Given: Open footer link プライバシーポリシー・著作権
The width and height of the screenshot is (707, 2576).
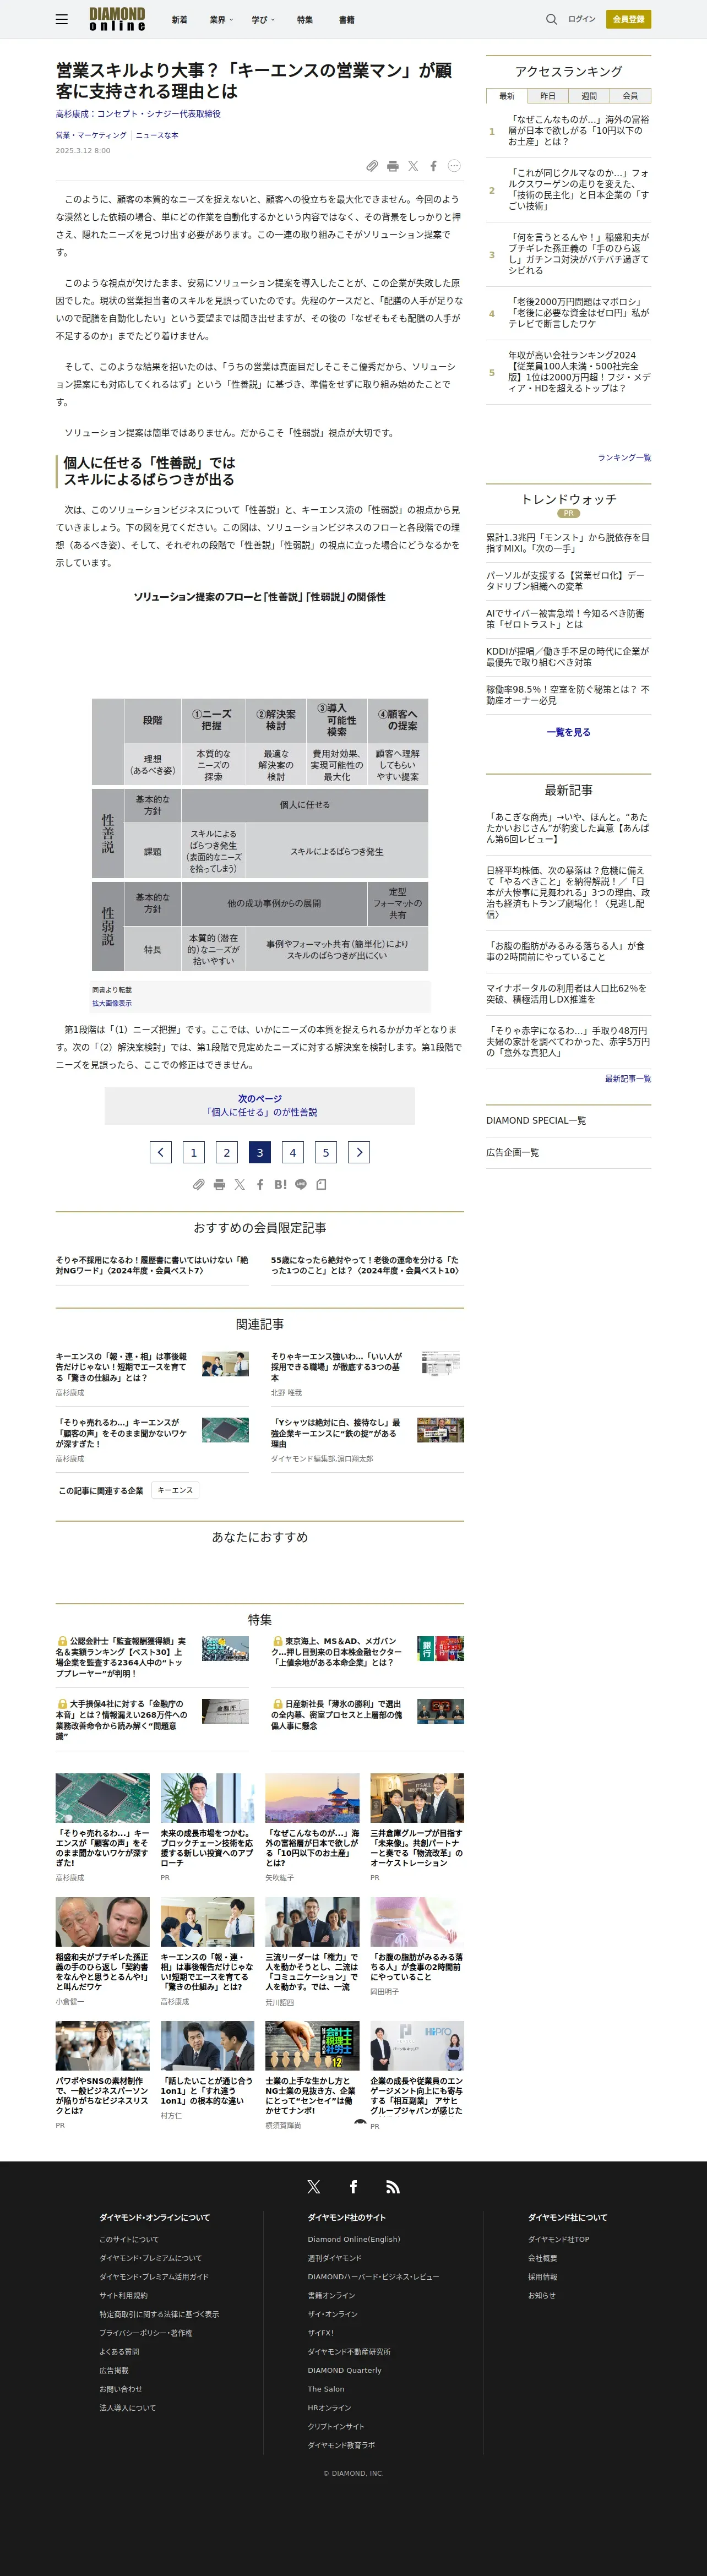Looking at the screenshot, I should 145,2332.
